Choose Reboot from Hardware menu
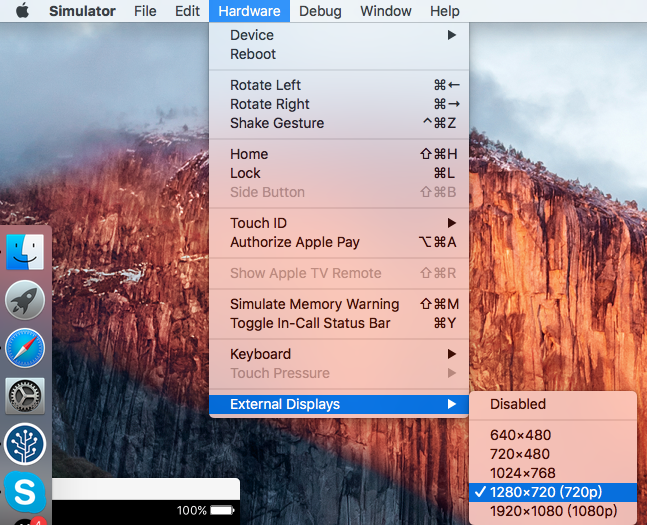Viewport: 647px width, 525px height. (339, 54)
